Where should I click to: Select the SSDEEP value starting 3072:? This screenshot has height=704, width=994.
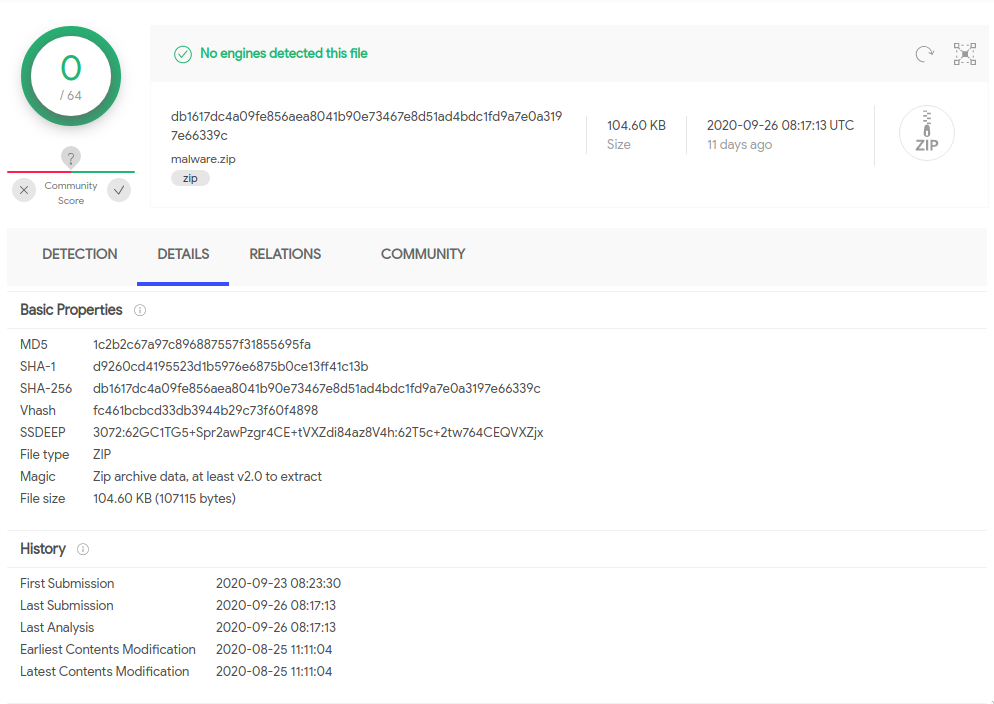[318, 433]
